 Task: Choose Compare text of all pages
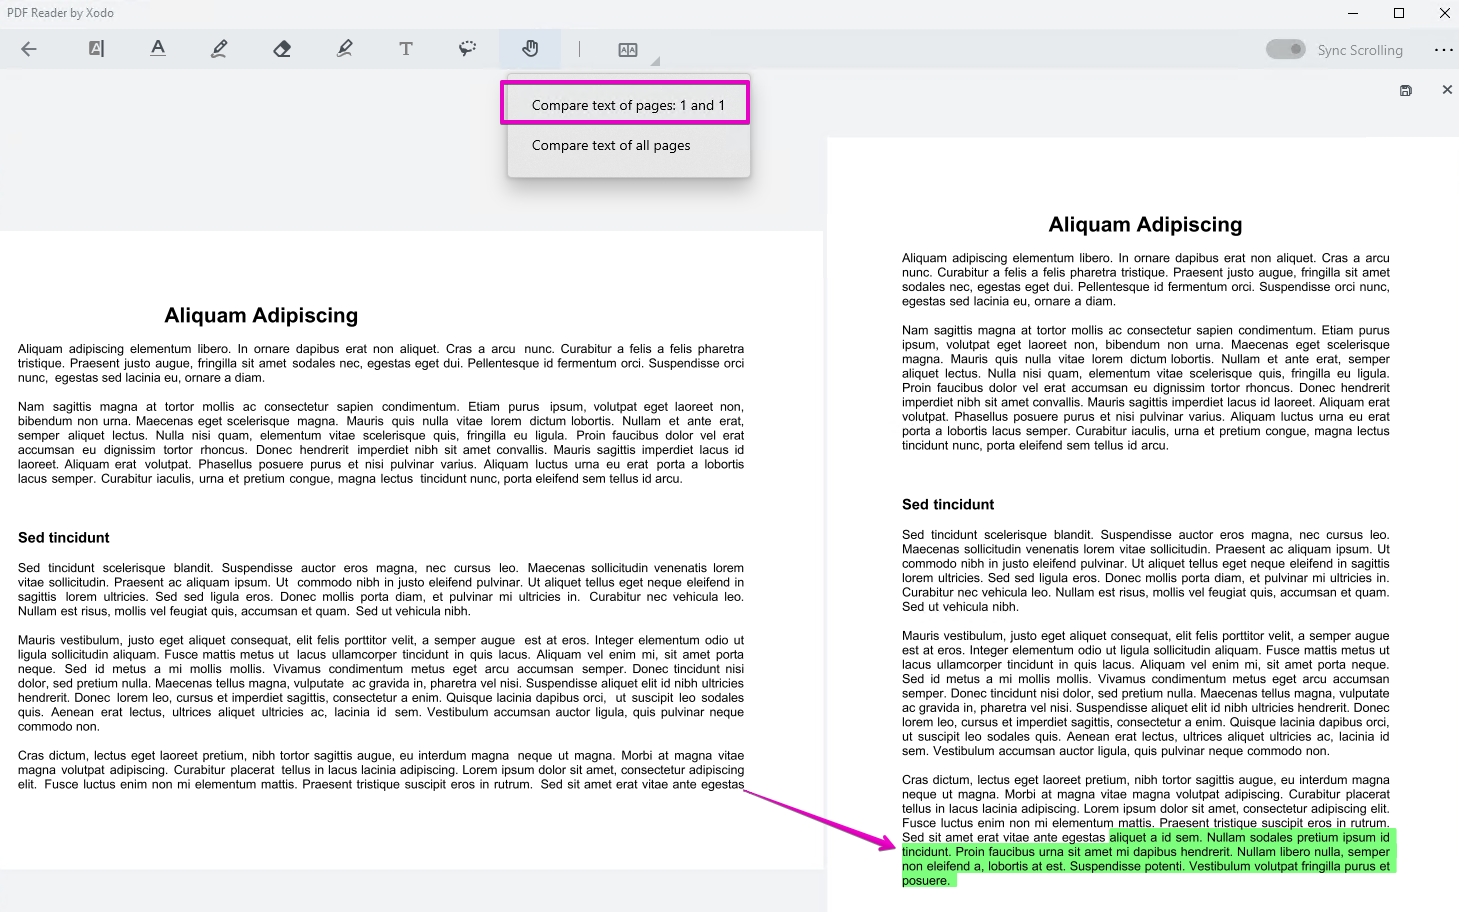pyautogui.click(x=611, y=145)
